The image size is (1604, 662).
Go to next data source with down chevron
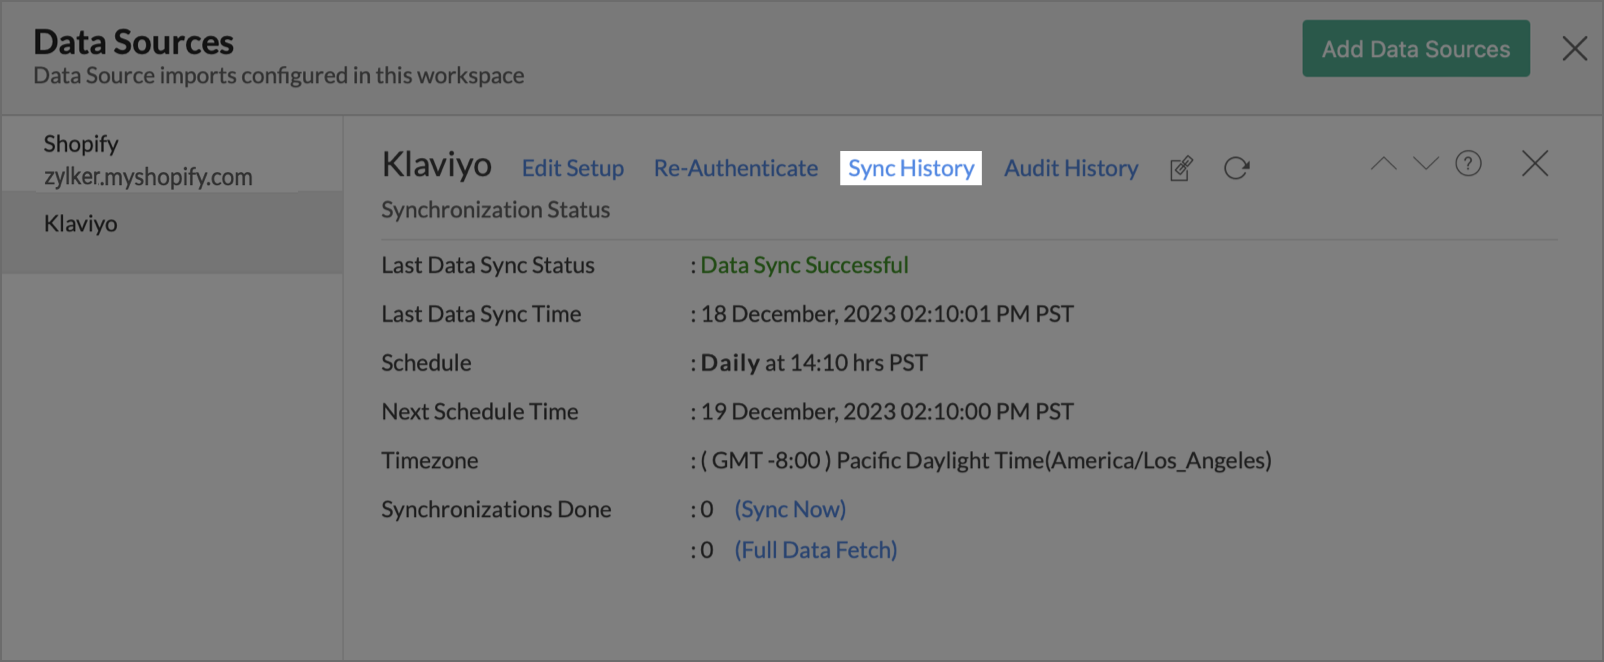coord(1426,164)
